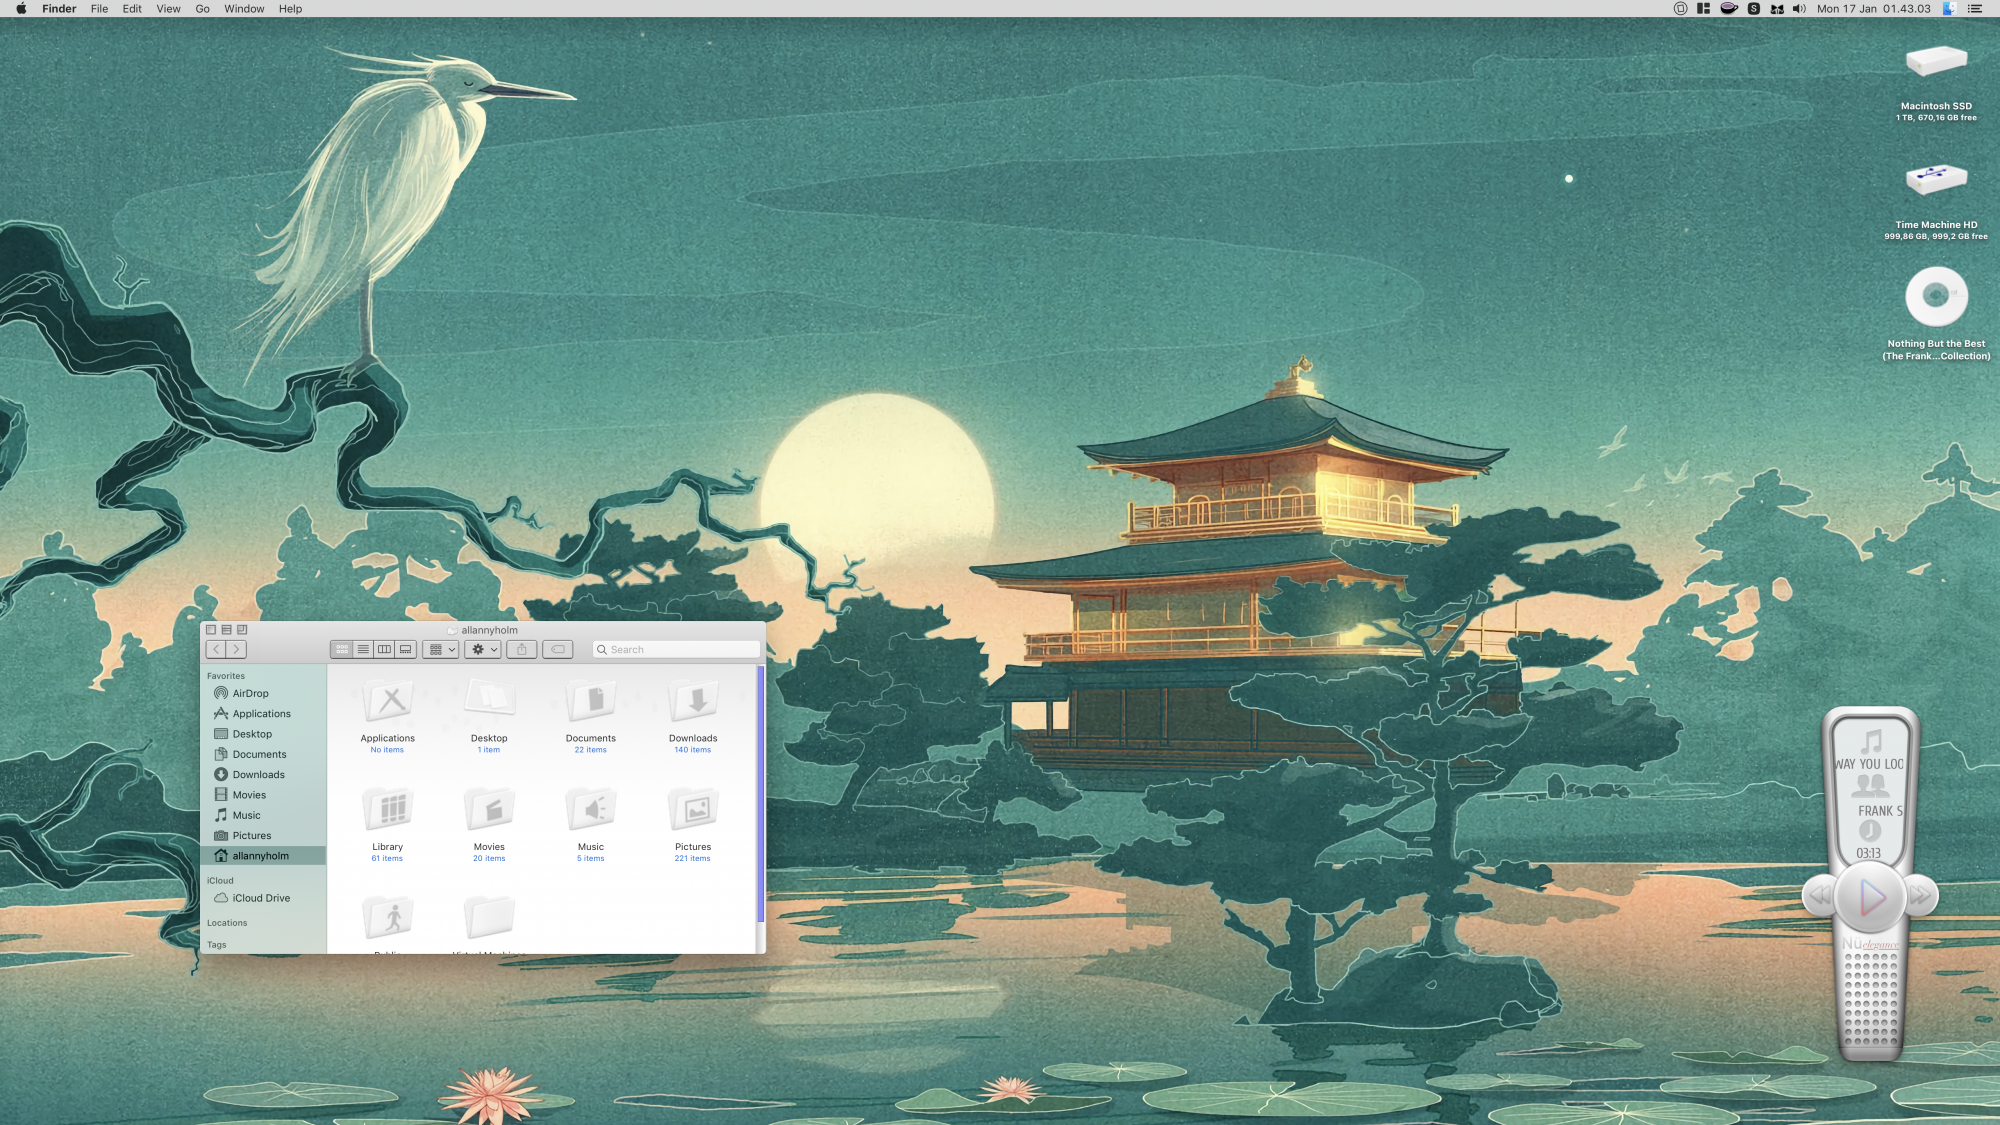The height and width of the screenshot is (1125, 2000).
Task: Switch Finder to gallery view
Action: pyautogui.click(x=406, y=649)
